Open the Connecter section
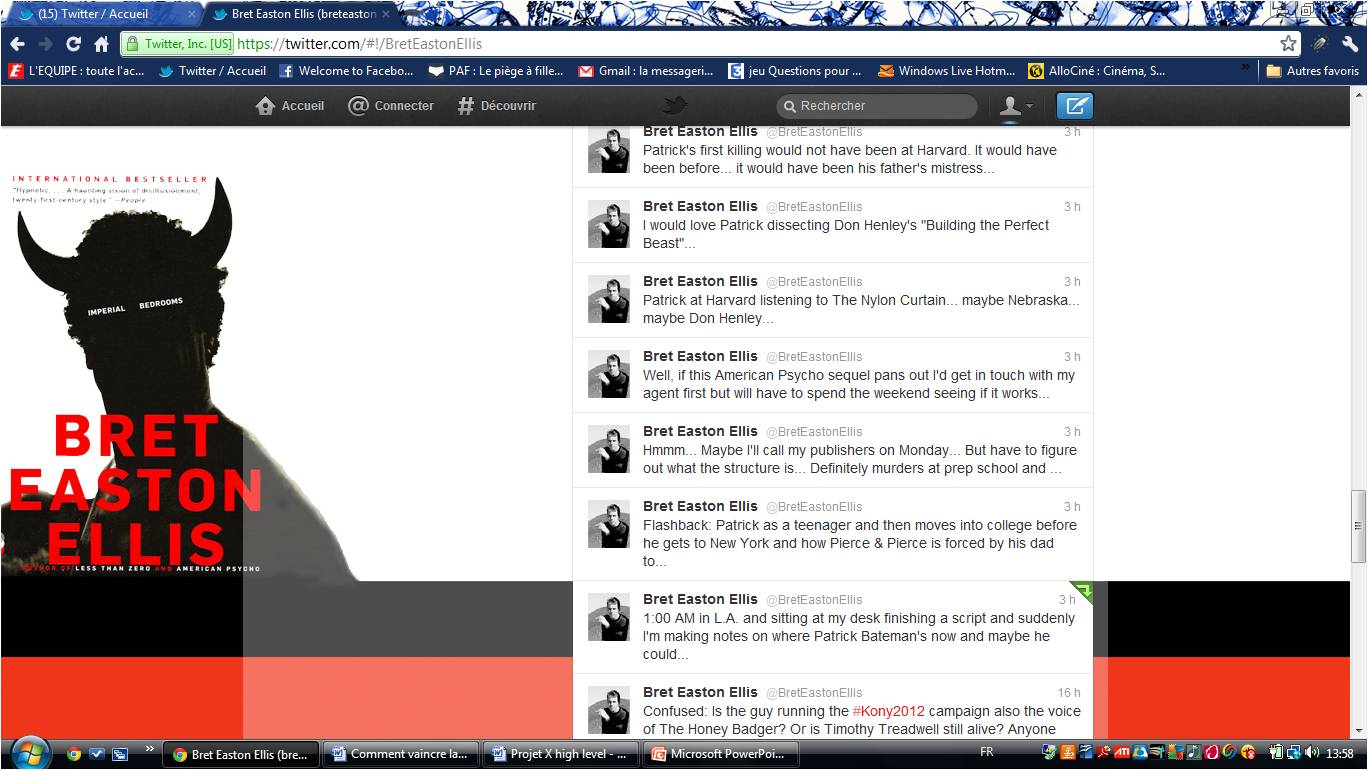The height and width of the screenshot is (770, 1368). [391, 105]
